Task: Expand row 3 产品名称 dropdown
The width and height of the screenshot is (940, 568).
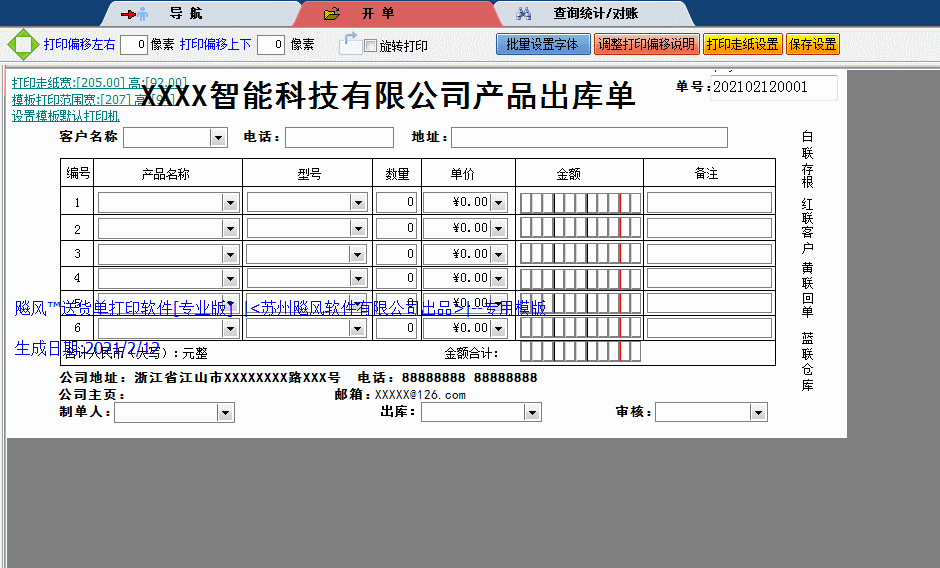Action: (230, 255)
